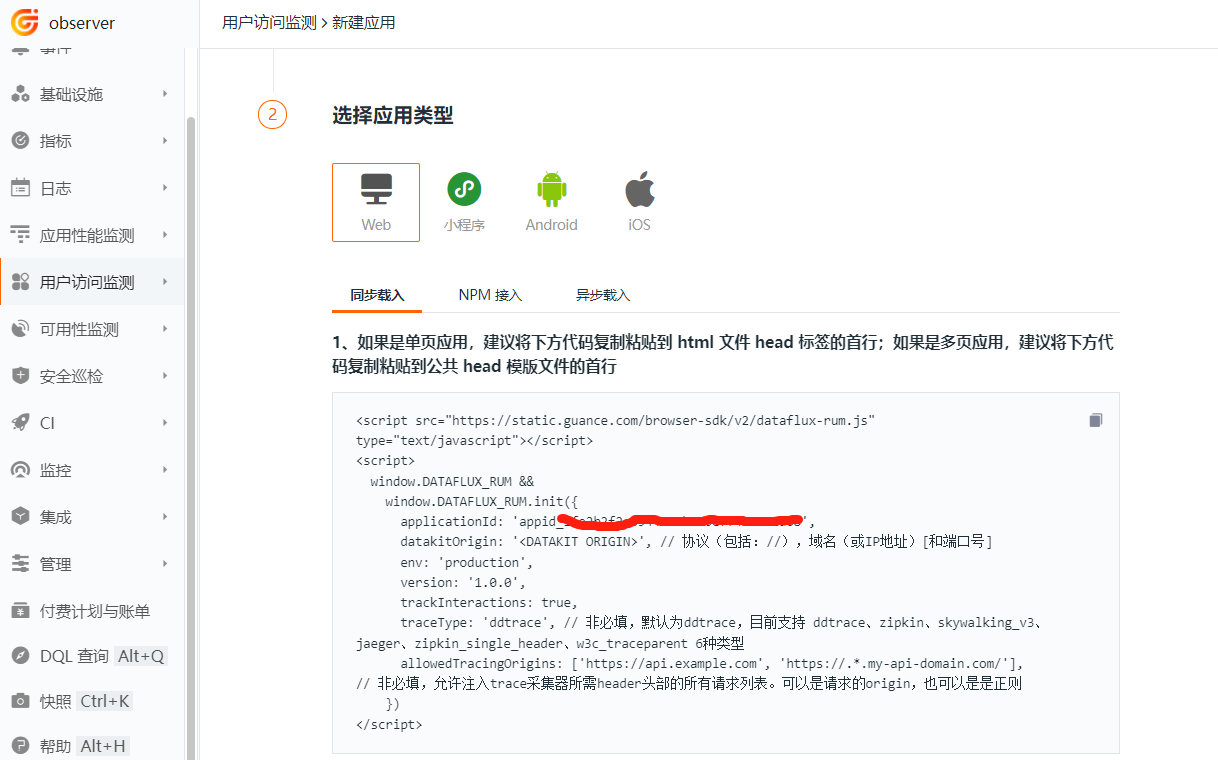
Task: Click 用户访问监测 in the breadcrumb
Action: [269, 22]
